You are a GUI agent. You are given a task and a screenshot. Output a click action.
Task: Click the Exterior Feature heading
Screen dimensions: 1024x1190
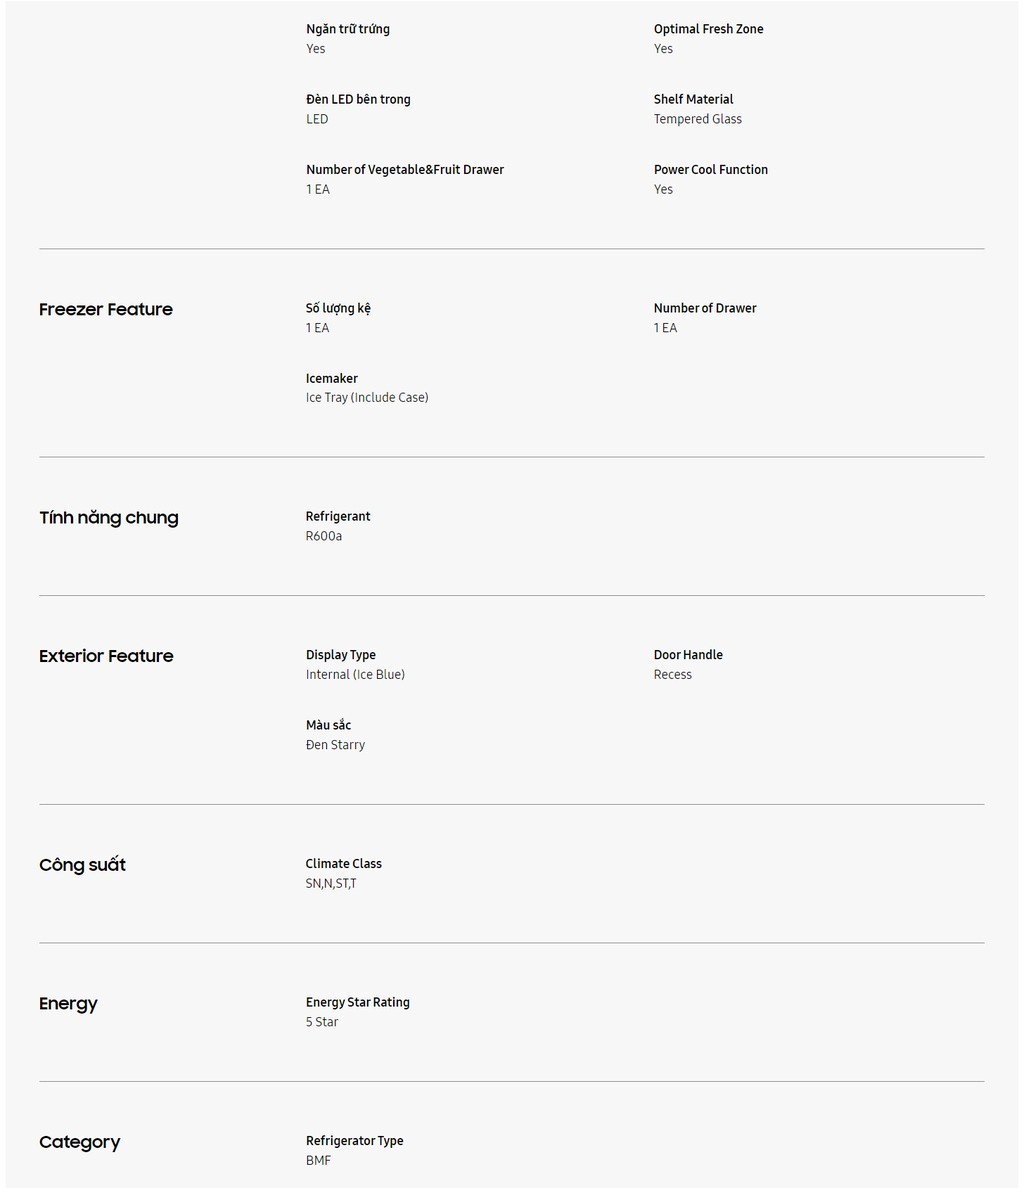point(106,656)
